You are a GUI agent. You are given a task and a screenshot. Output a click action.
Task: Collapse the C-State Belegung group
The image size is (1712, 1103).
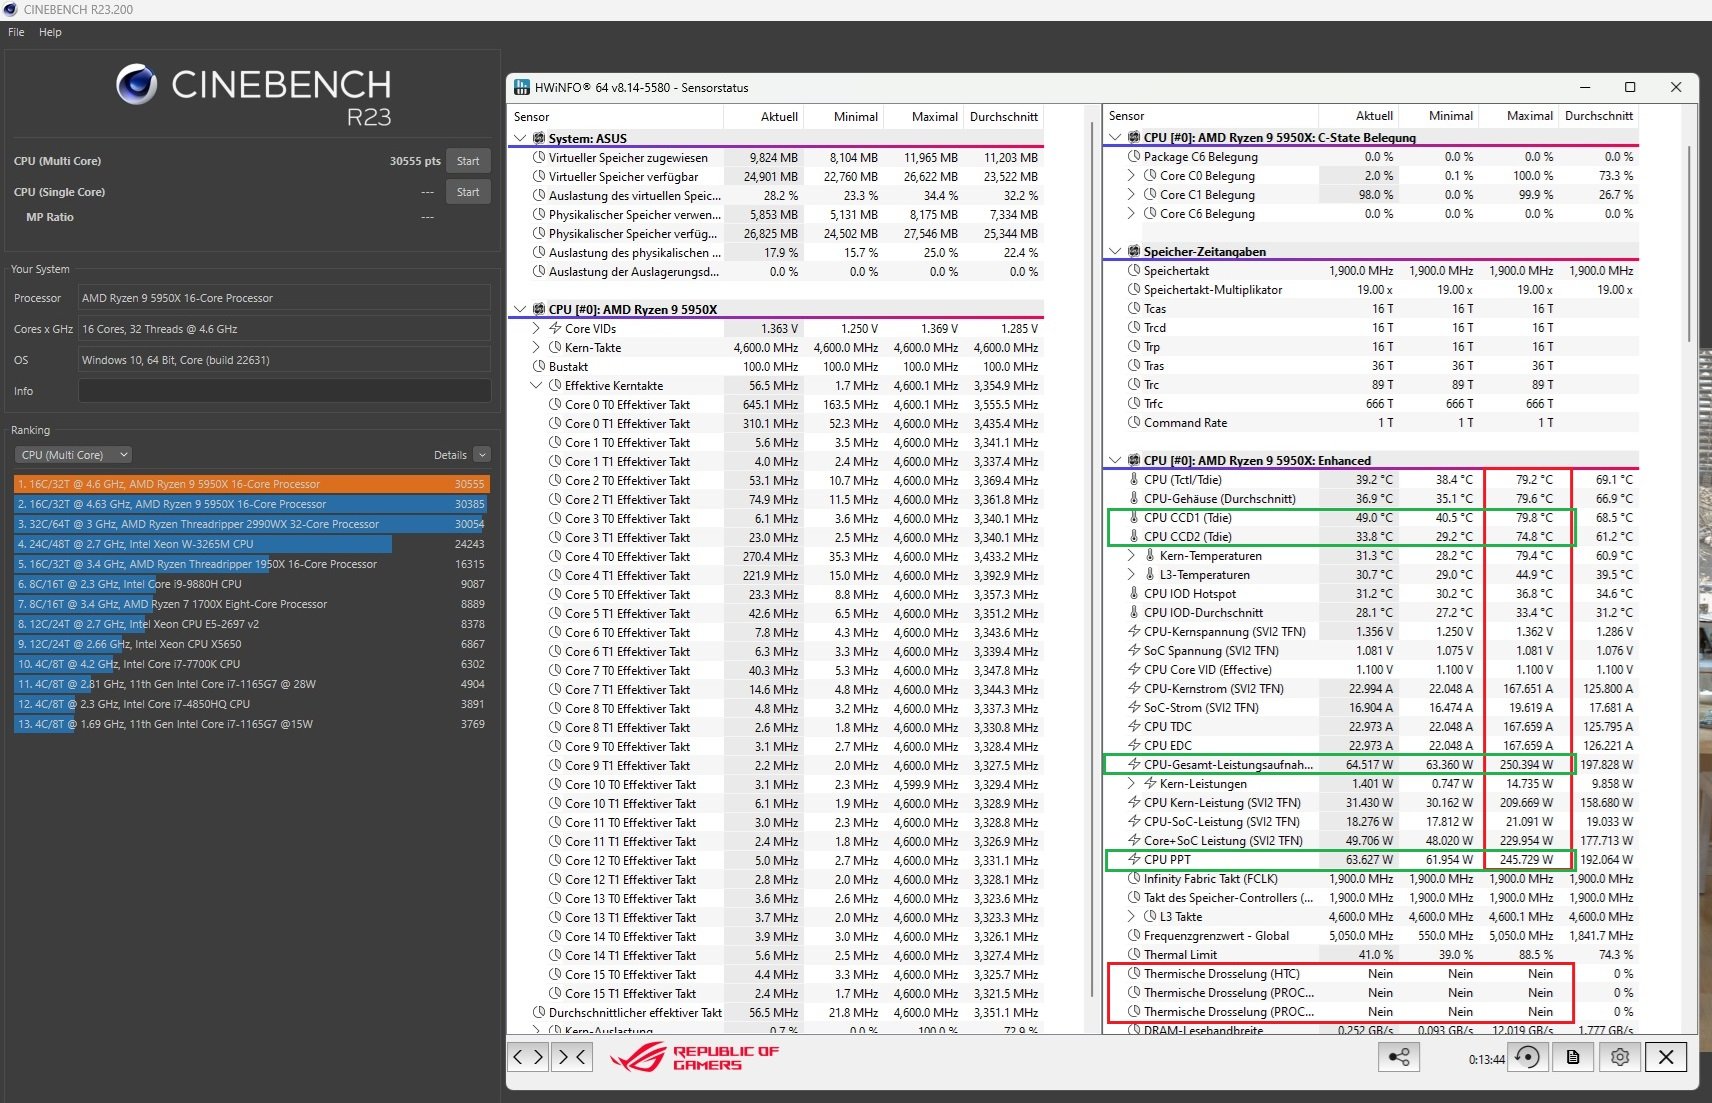[1115, 138]
